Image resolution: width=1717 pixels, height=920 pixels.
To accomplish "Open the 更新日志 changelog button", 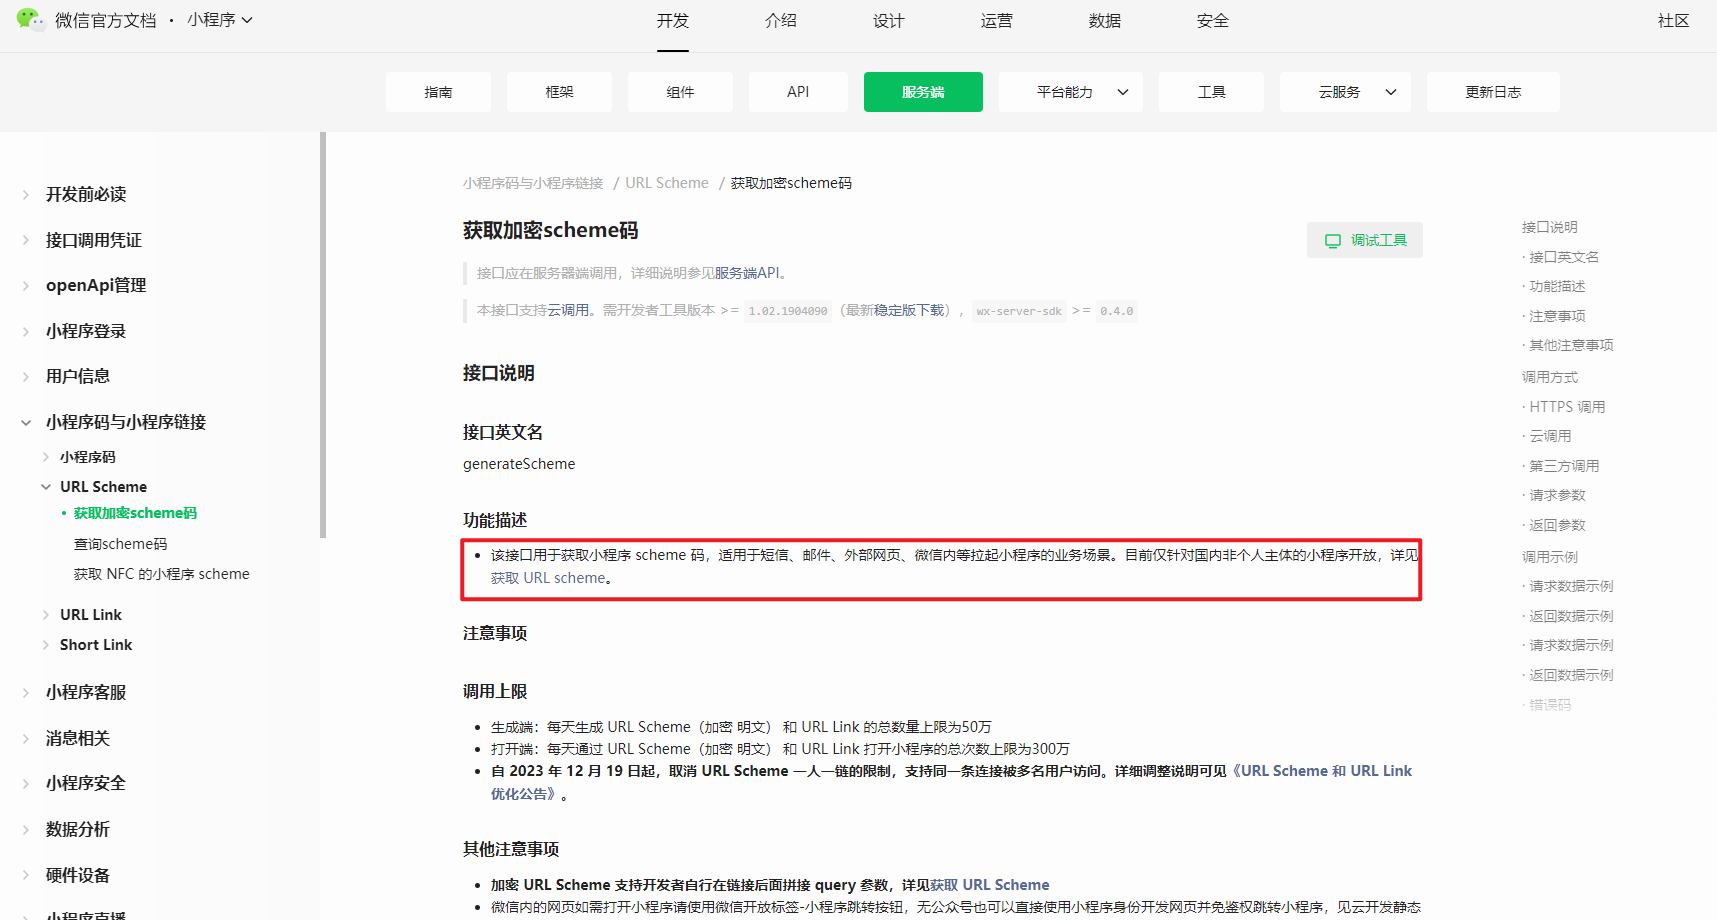I will click(1493, 92).
